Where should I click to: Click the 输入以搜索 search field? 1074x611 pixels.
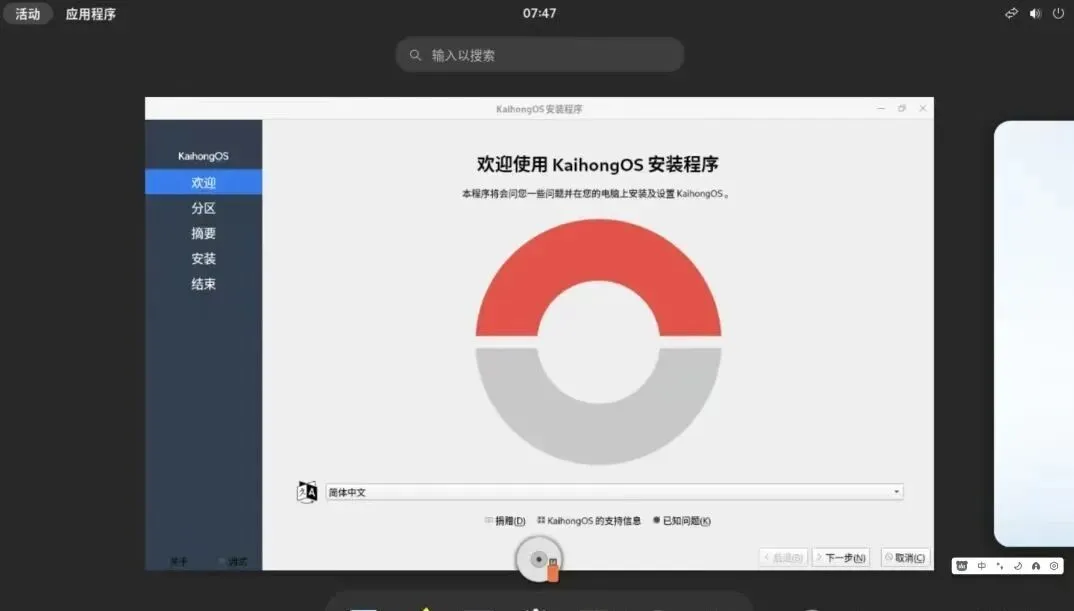point(540,55)
